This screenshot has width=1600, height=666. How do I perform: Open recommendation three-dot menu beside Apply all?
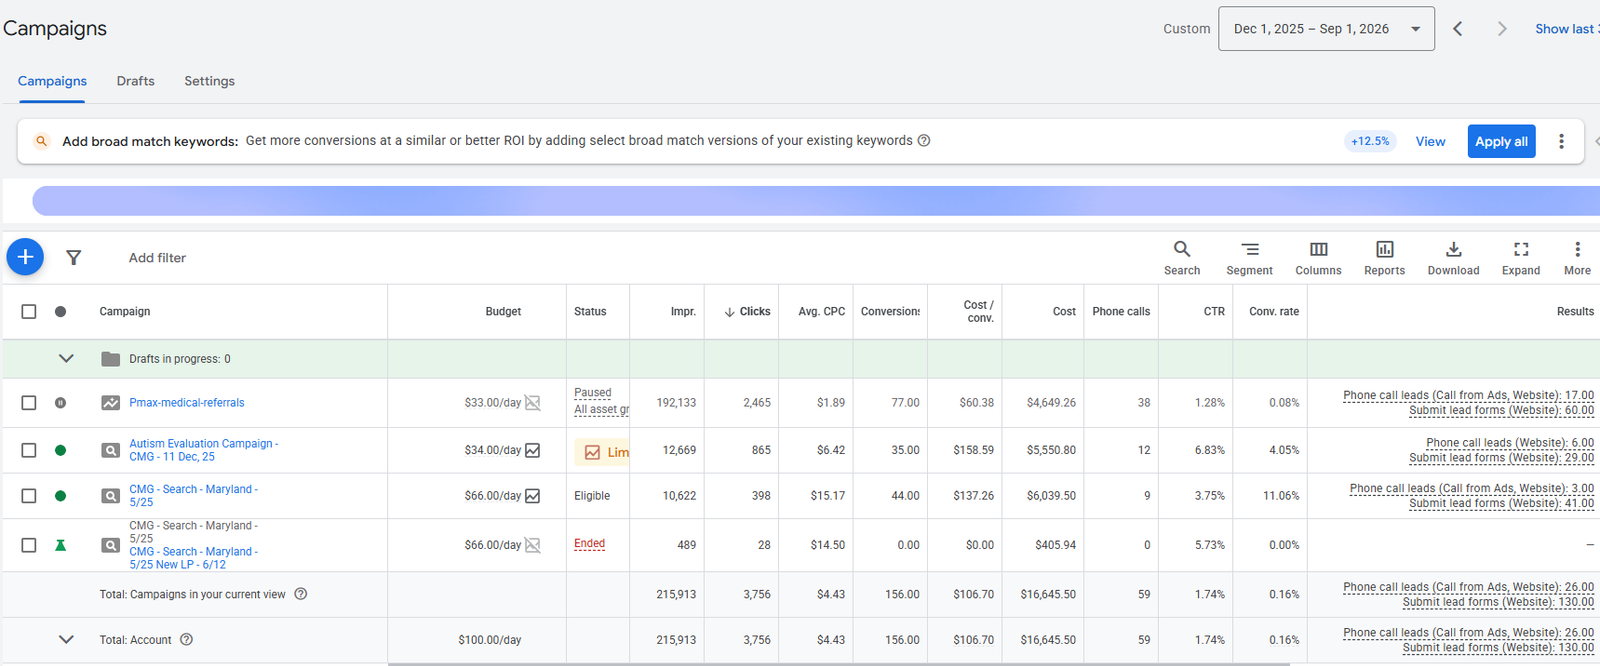(1561, 141)
